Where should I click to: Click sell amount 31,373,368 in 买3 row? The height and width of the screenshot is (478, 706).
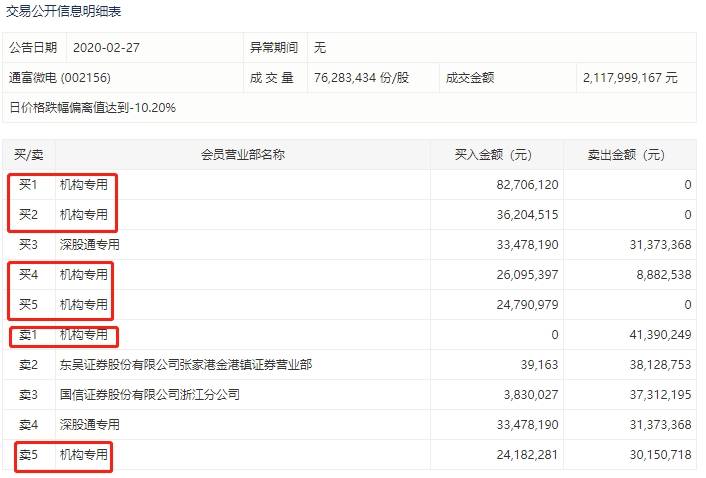coord(660,245)
